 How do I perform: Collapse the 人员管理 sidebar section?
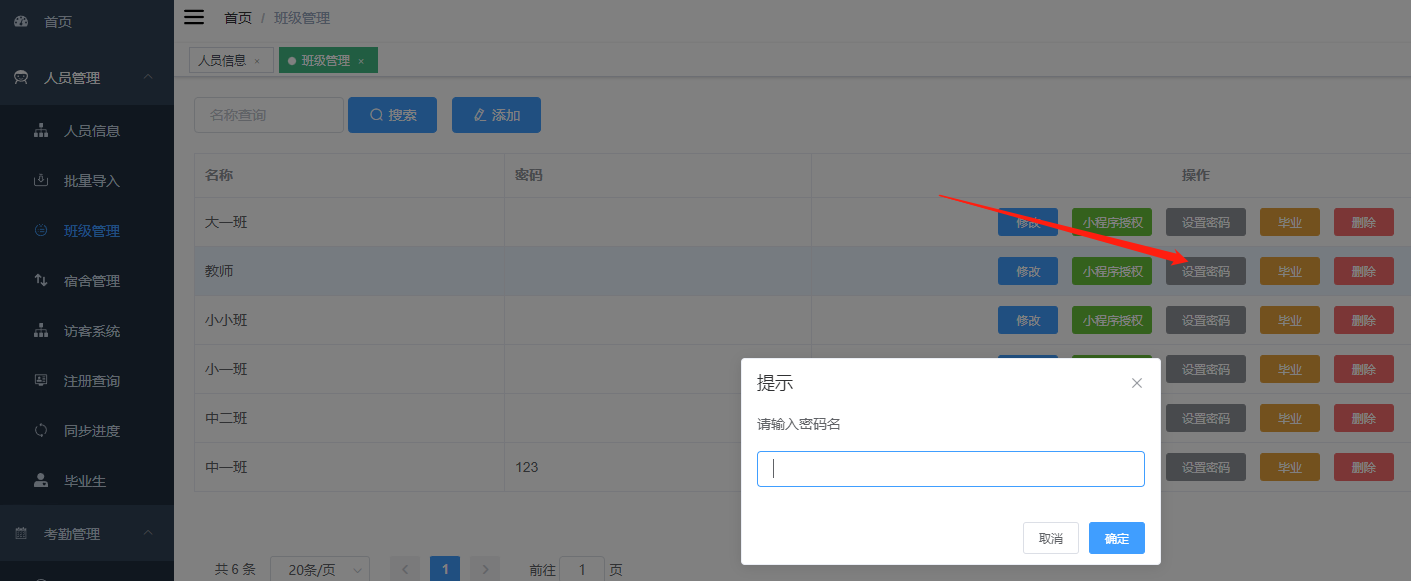click(148, 77)
